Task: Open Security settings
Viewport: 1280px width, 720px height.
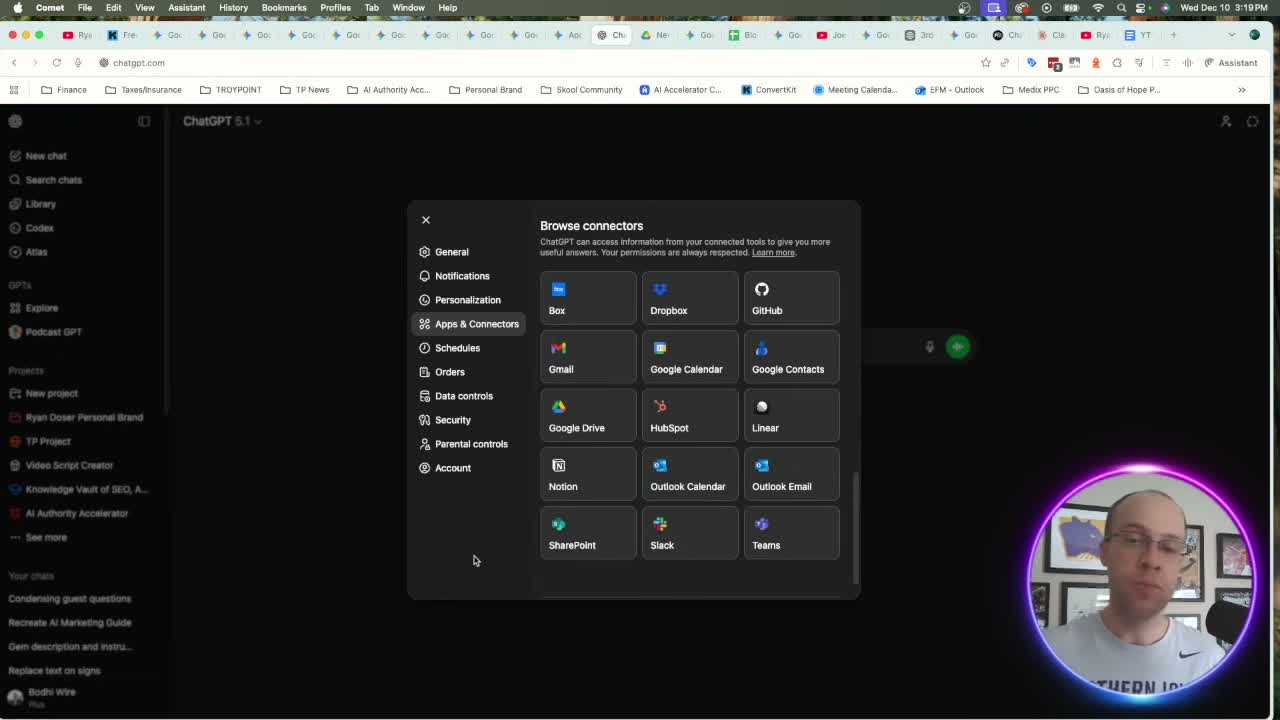Action: (468, 420)
